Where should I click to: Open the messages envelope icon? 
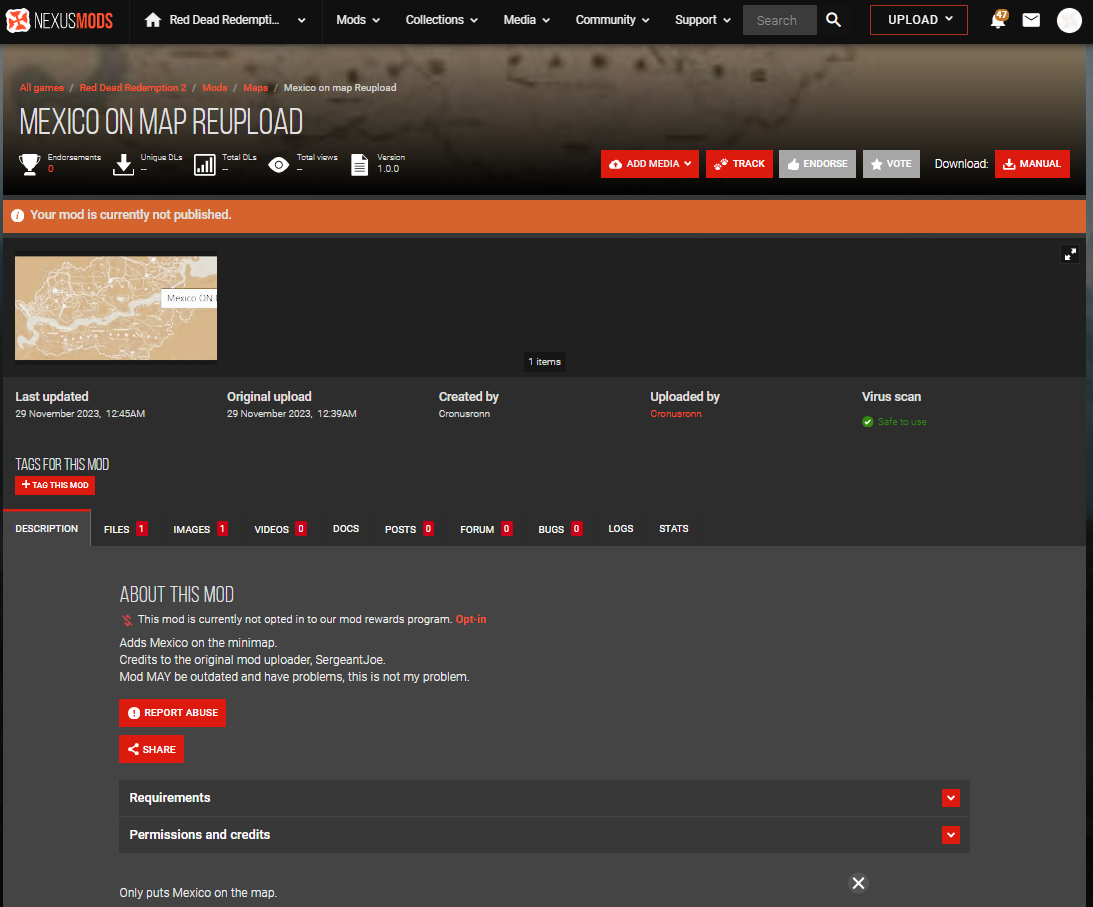(1031, 20)
